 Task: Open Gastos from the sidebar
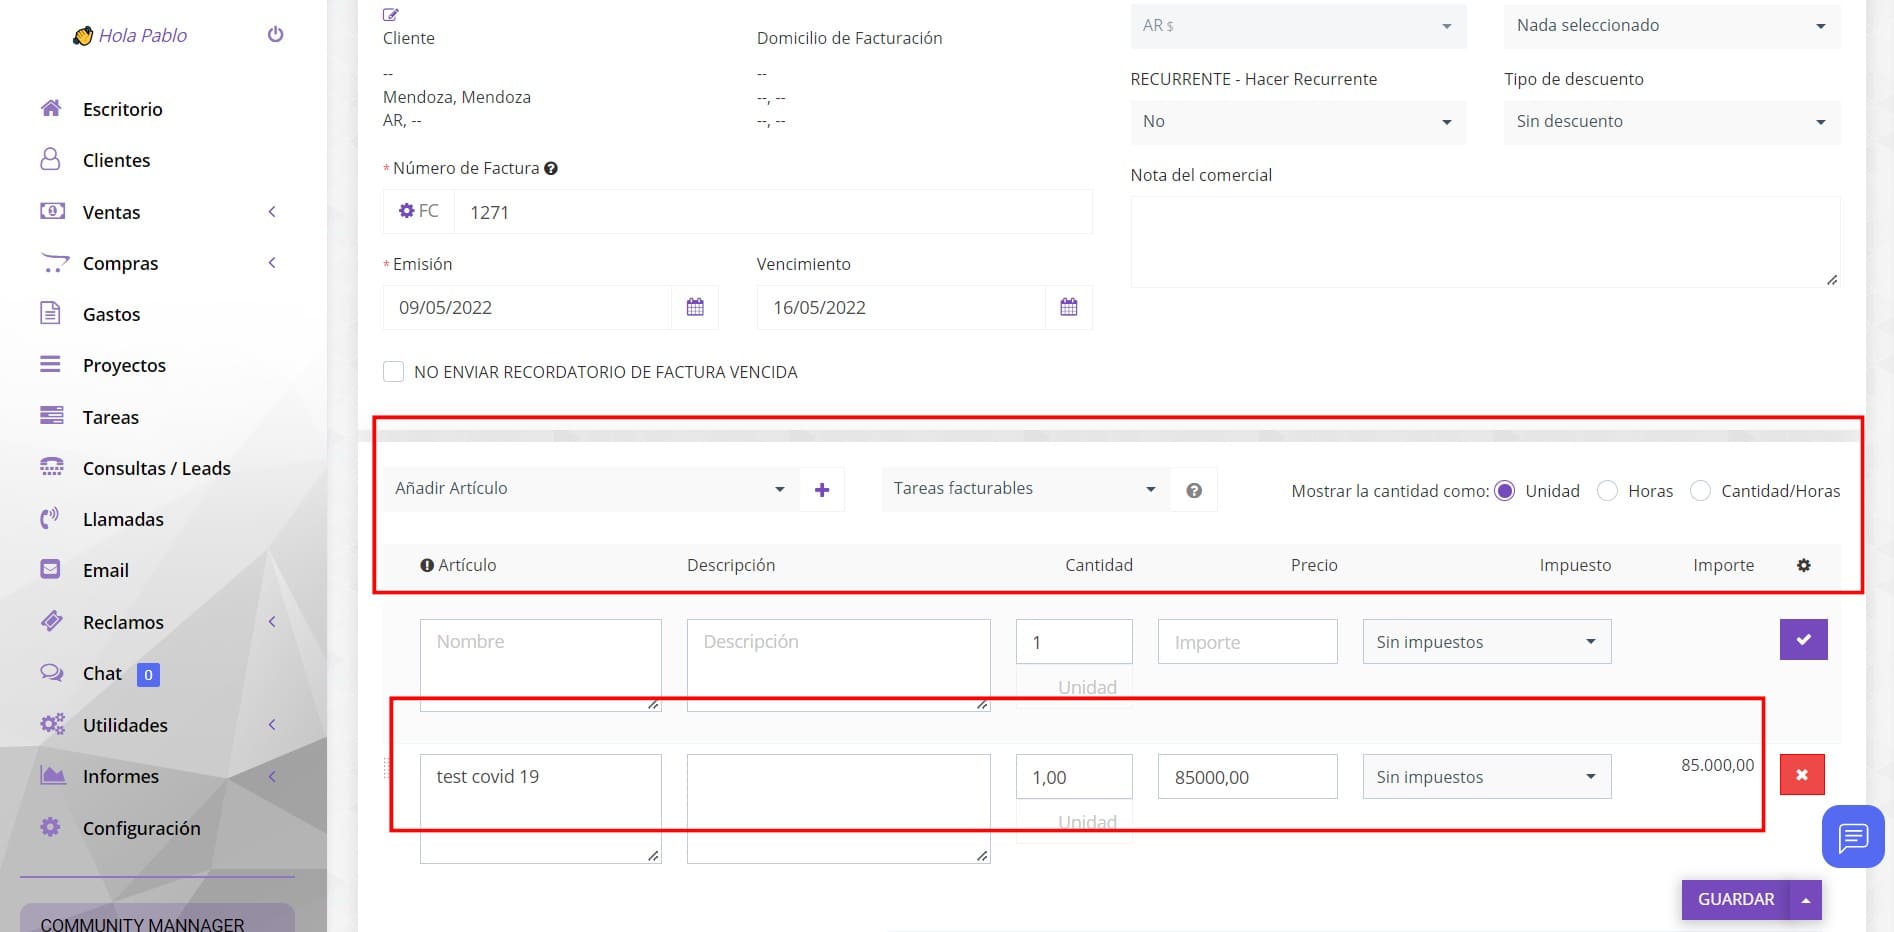pyautogui.click(x=111, y=314)
